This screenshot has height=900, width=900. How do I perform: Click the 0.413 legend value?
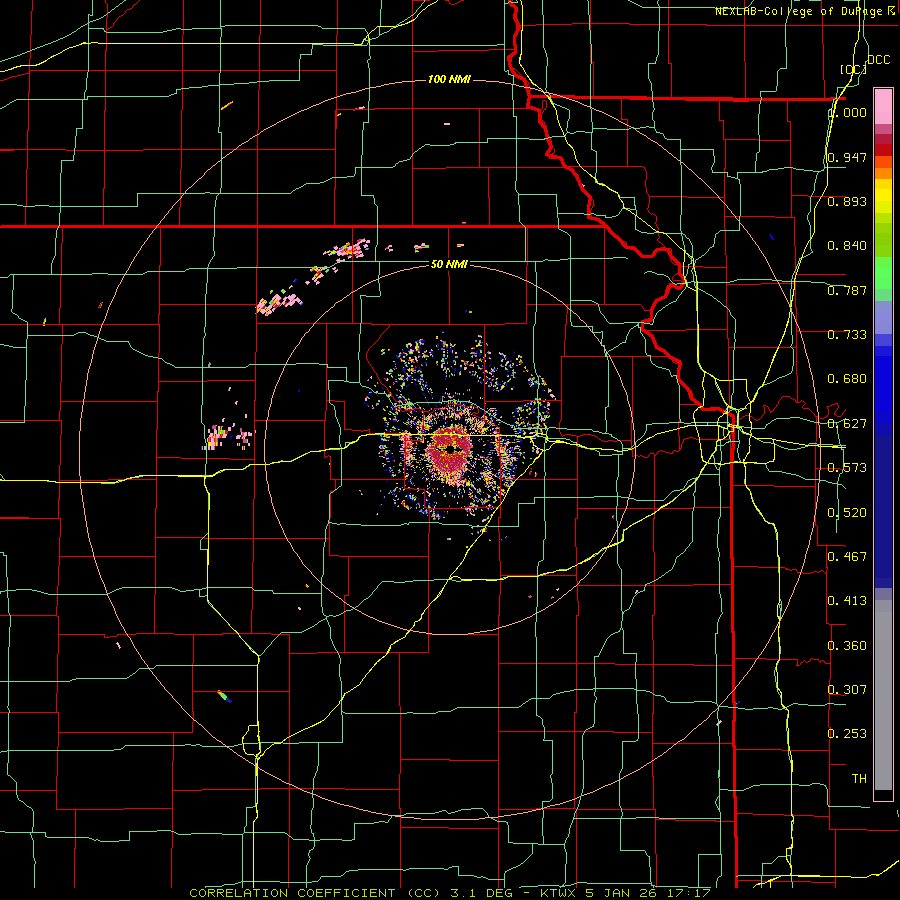[847, 601]
